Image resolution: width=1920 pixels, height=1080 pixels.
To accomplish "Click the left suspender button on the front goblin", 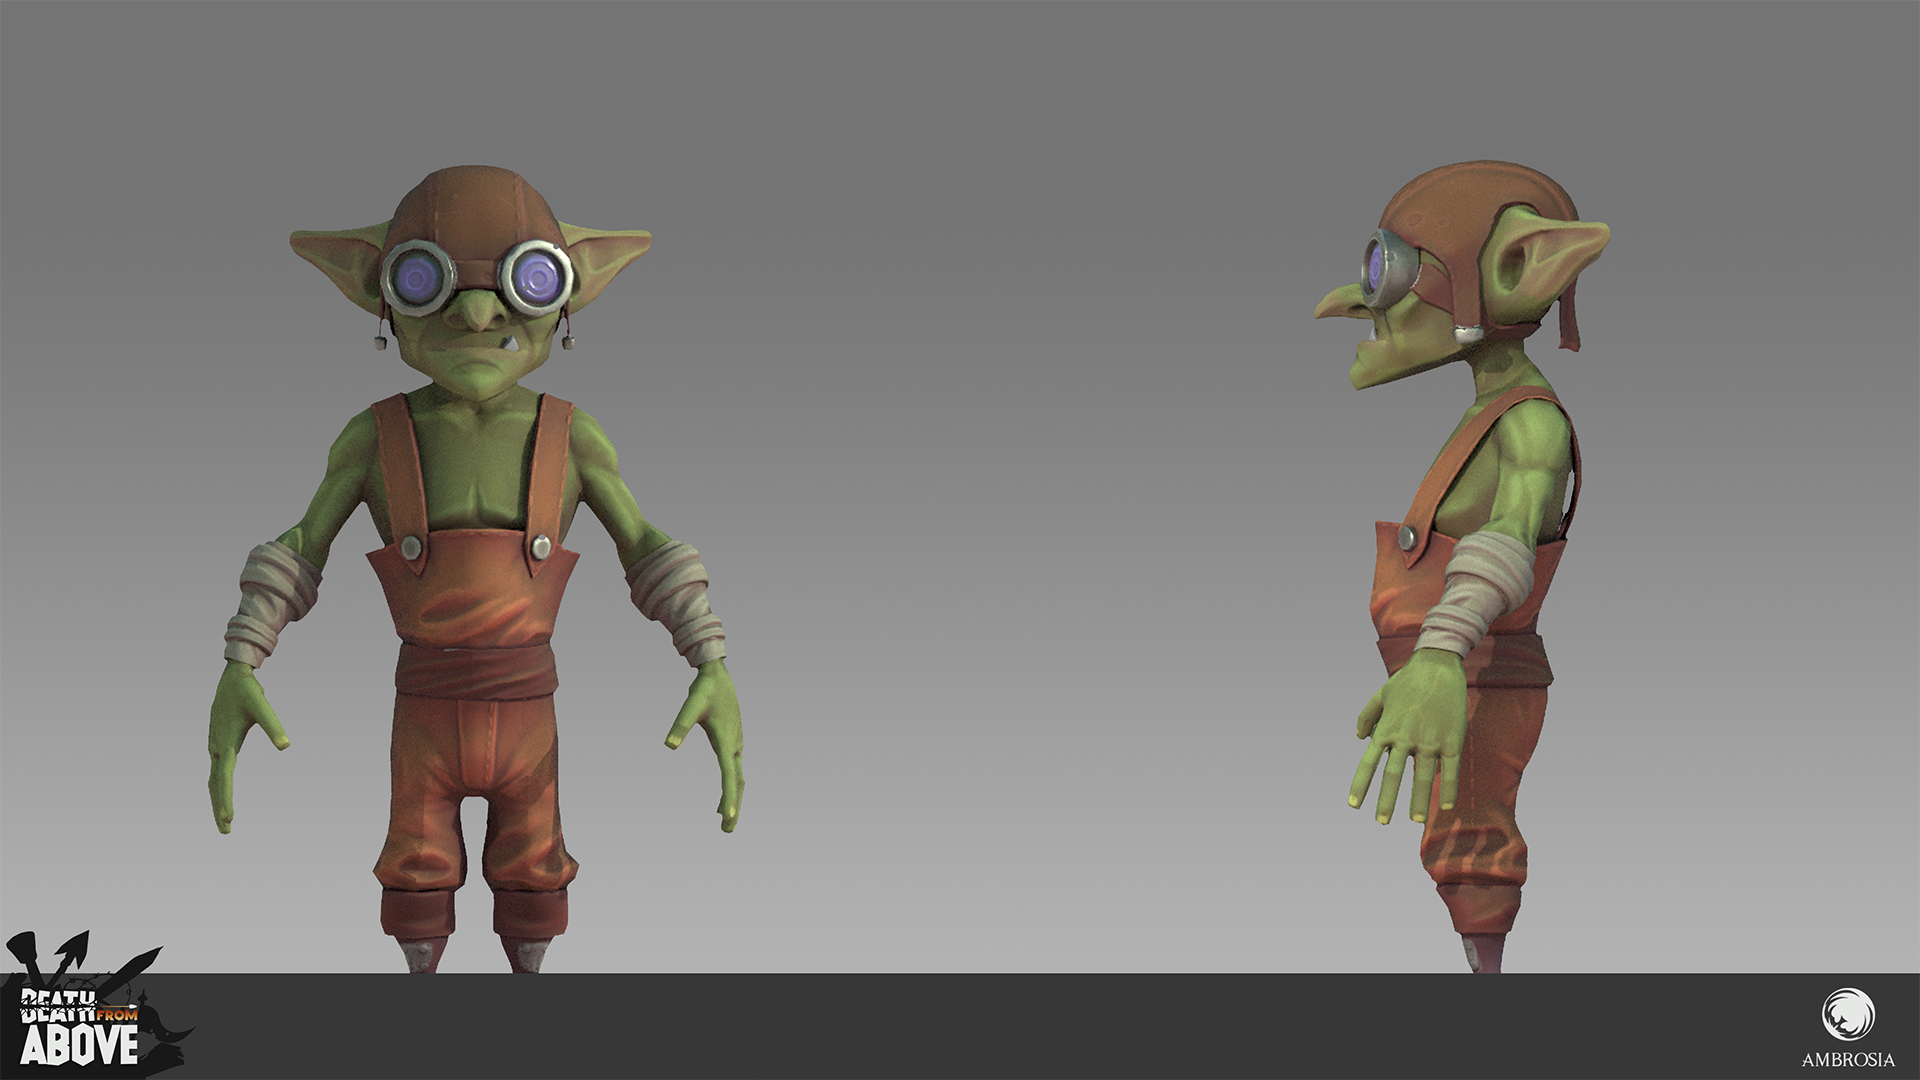I will click(x=410, y=547).
